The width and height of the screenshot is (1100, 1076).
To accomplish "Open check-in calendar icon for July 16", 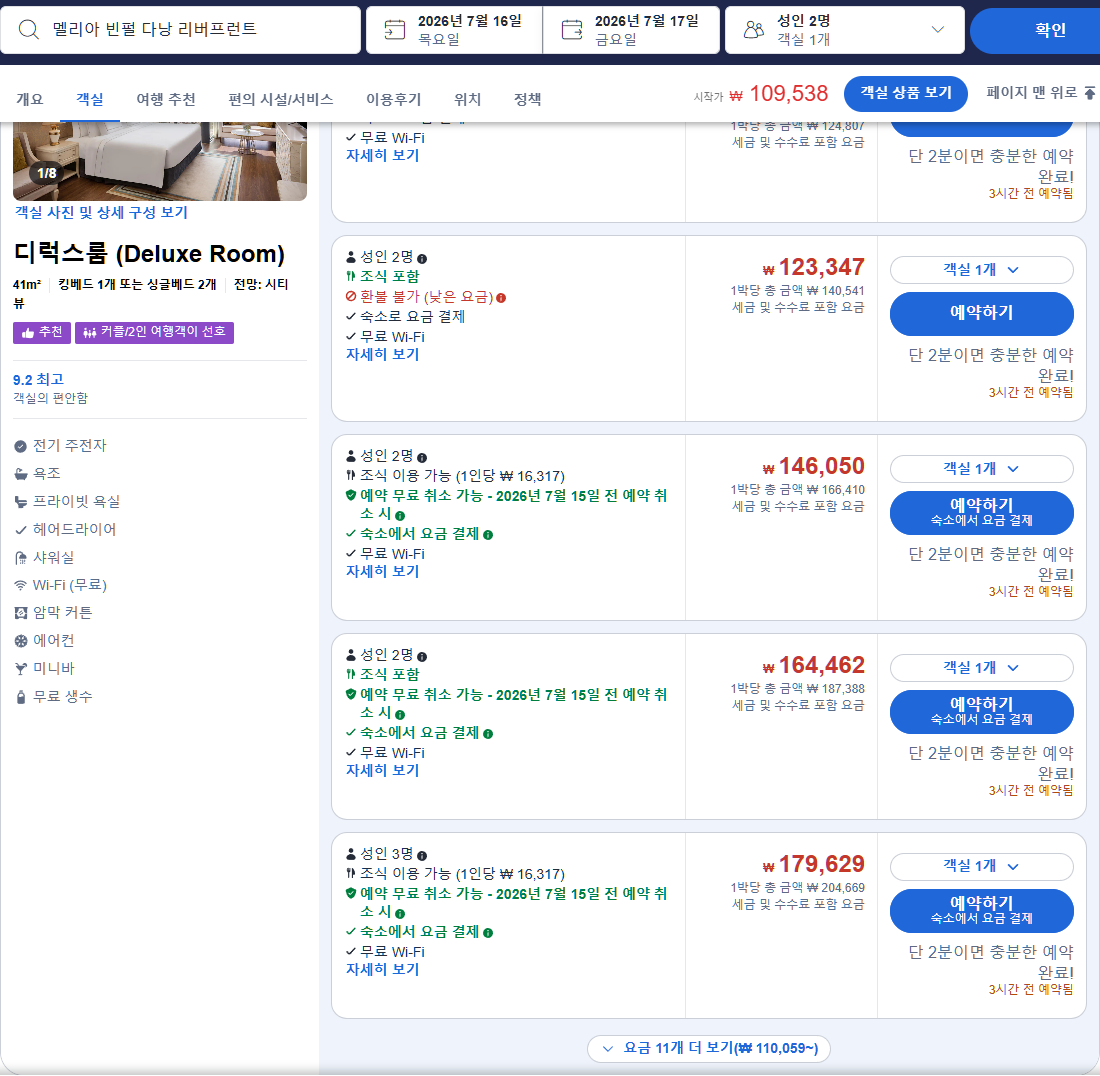I will pos(394,29).
